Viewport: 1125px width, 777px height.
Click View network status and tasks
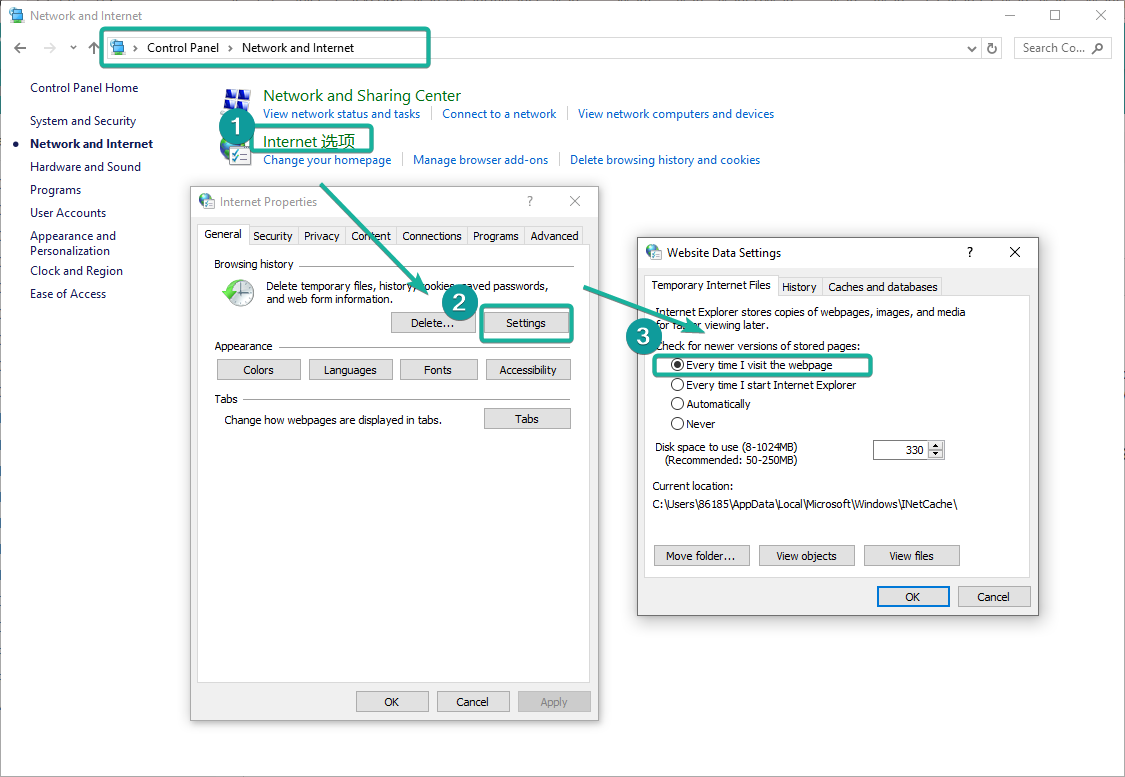(342, 114)
